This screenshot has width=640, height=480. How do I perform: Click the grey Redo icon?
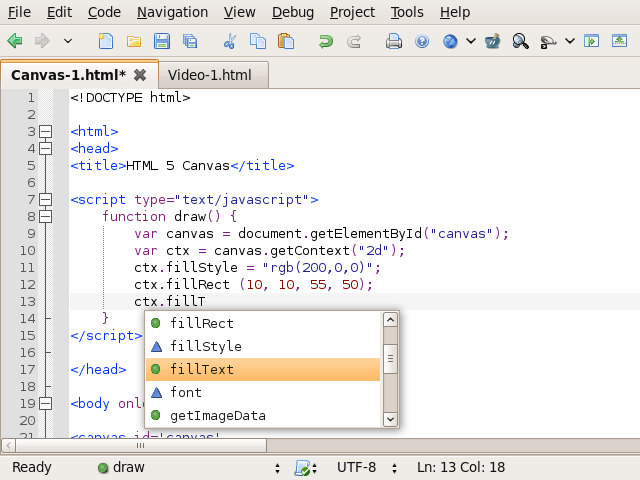(354, 41)
